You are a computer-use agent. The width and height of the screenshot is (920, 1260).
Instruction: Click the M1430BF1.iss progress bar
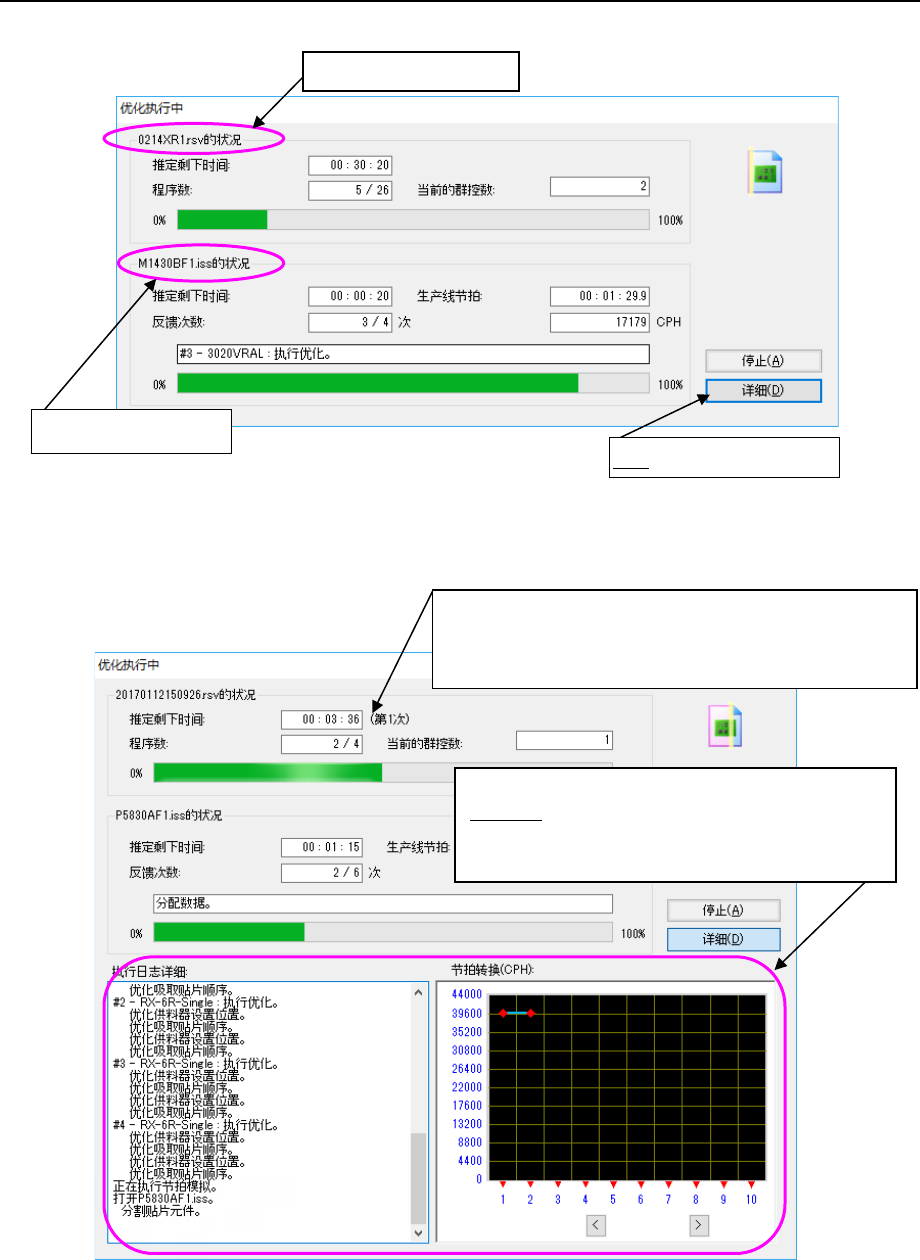click(413, 384)
